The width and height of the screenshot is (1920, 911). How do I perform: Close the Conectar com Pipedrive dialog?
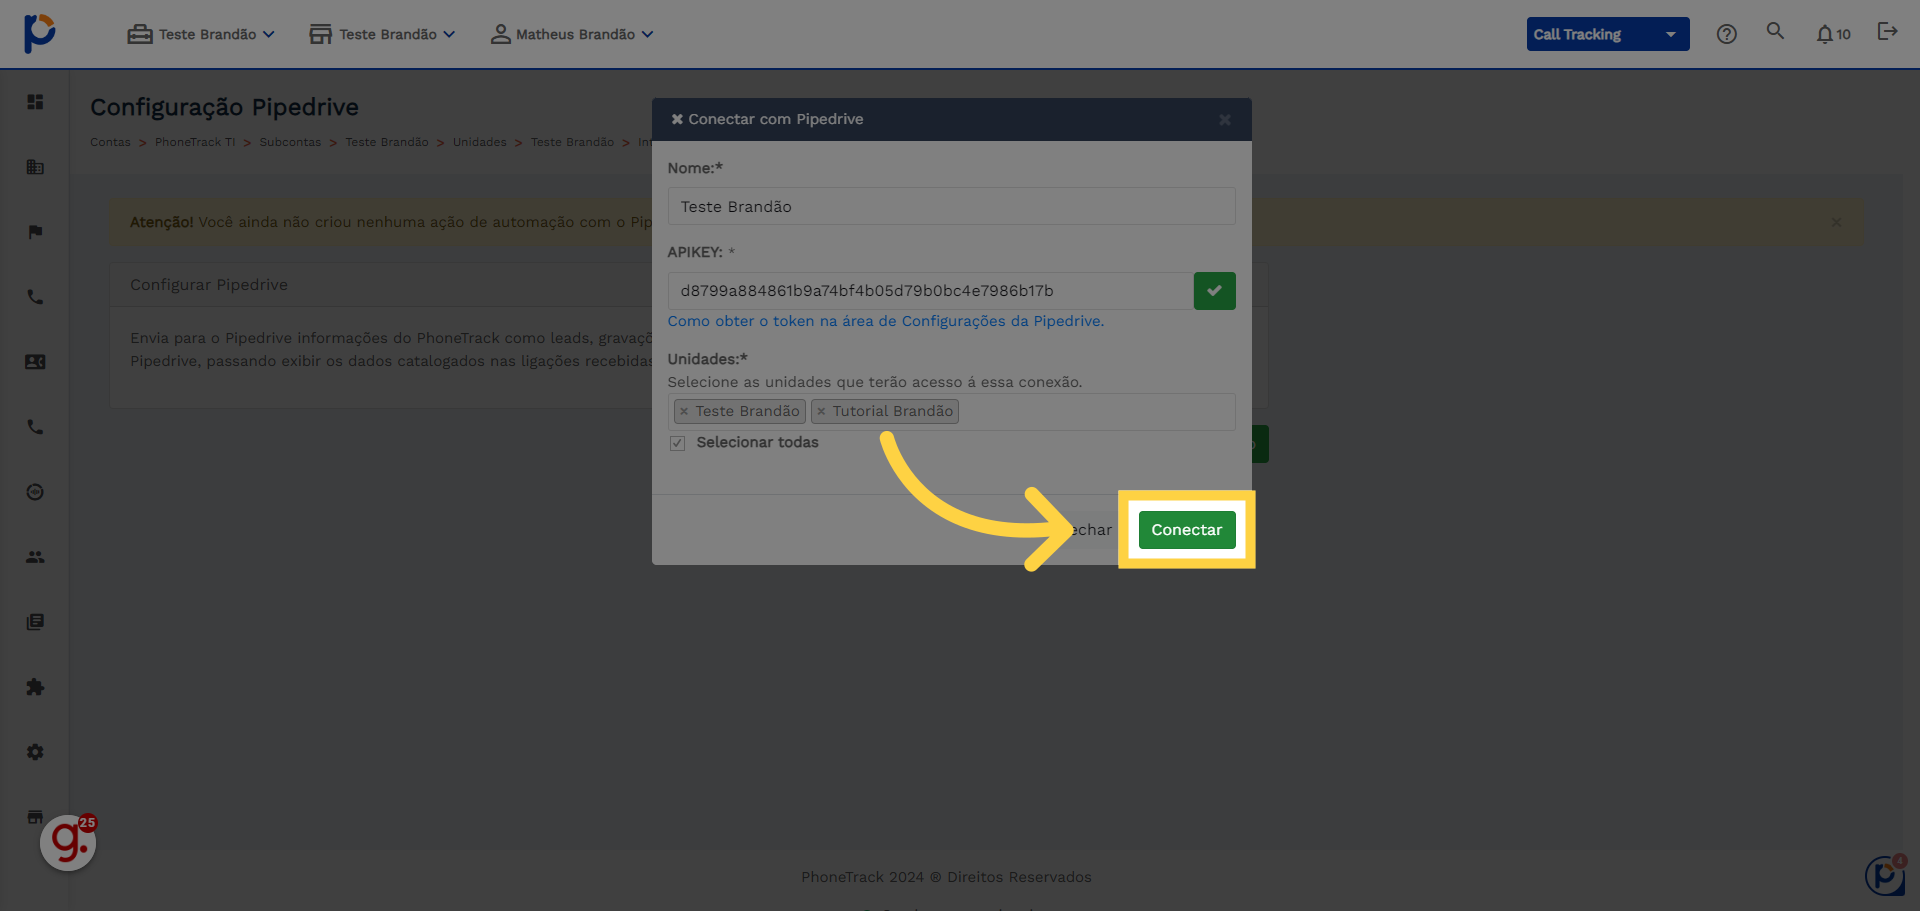click(x=1224, y=120)
